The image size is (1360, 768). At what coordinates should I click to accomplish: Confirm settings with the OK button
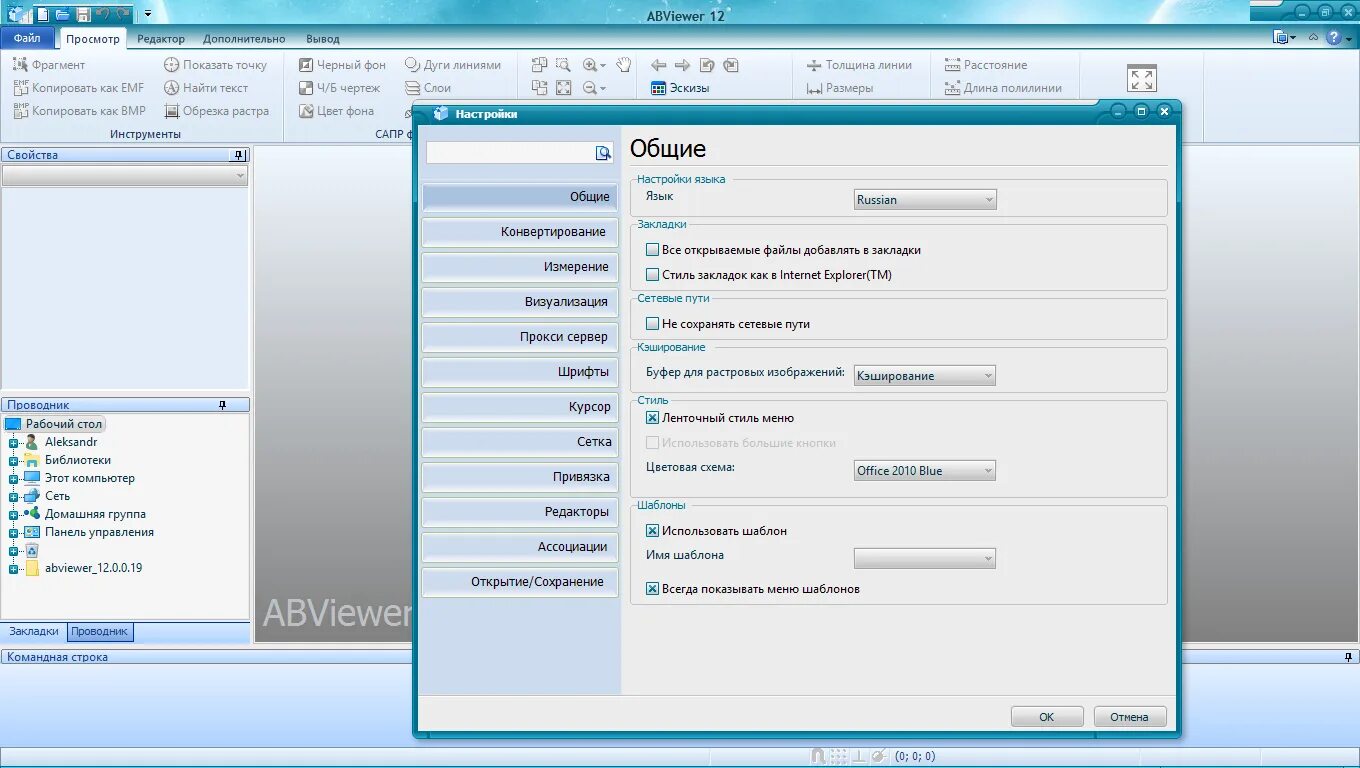[x=1046, y=716]
